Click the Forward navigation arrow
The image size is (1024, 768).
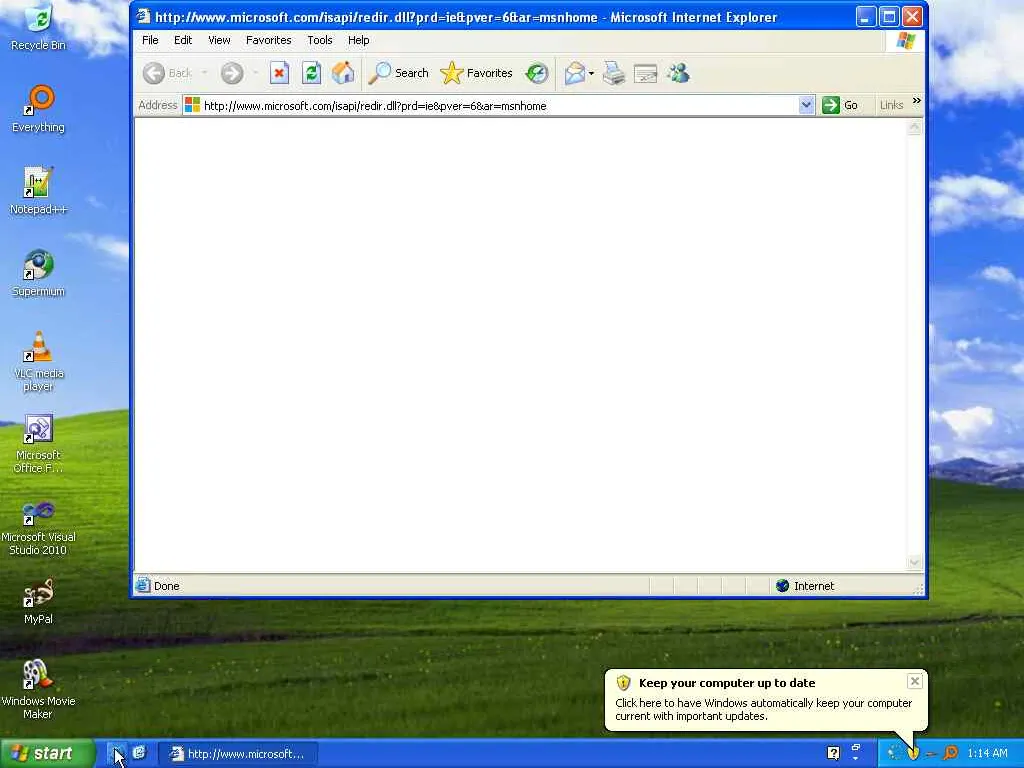(x=231, y=73)
